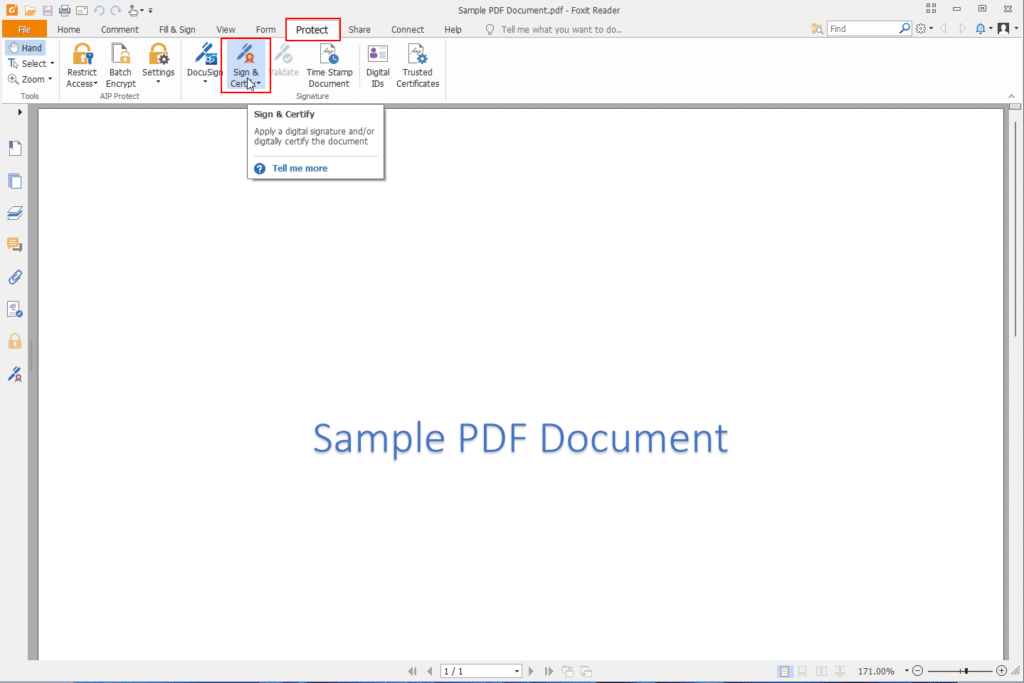Viewport: 1024px width, 683px height.
Task: Open the notification bell
Action: point(980,29)
